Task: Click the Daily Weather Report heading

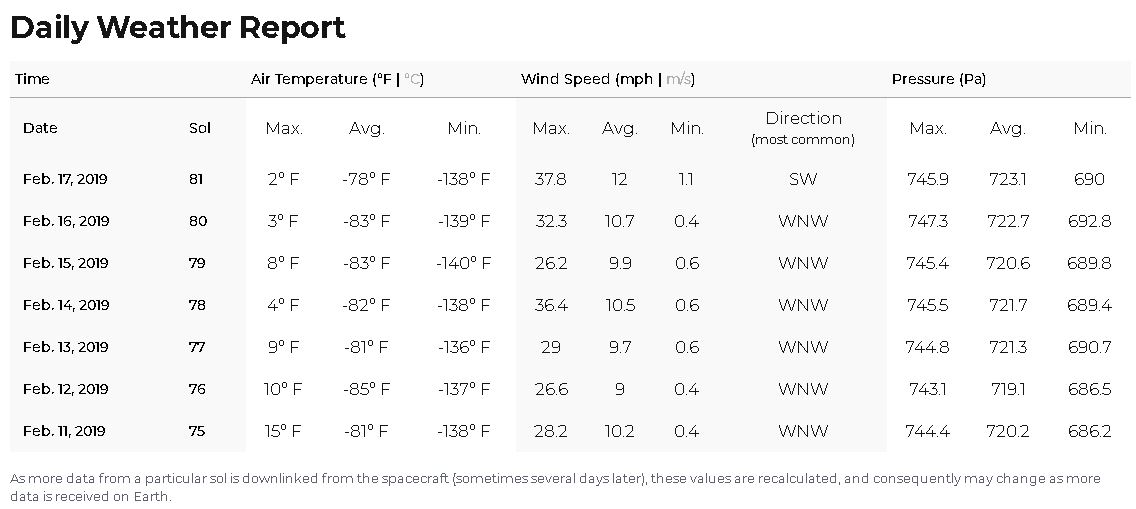Action: 178,27
